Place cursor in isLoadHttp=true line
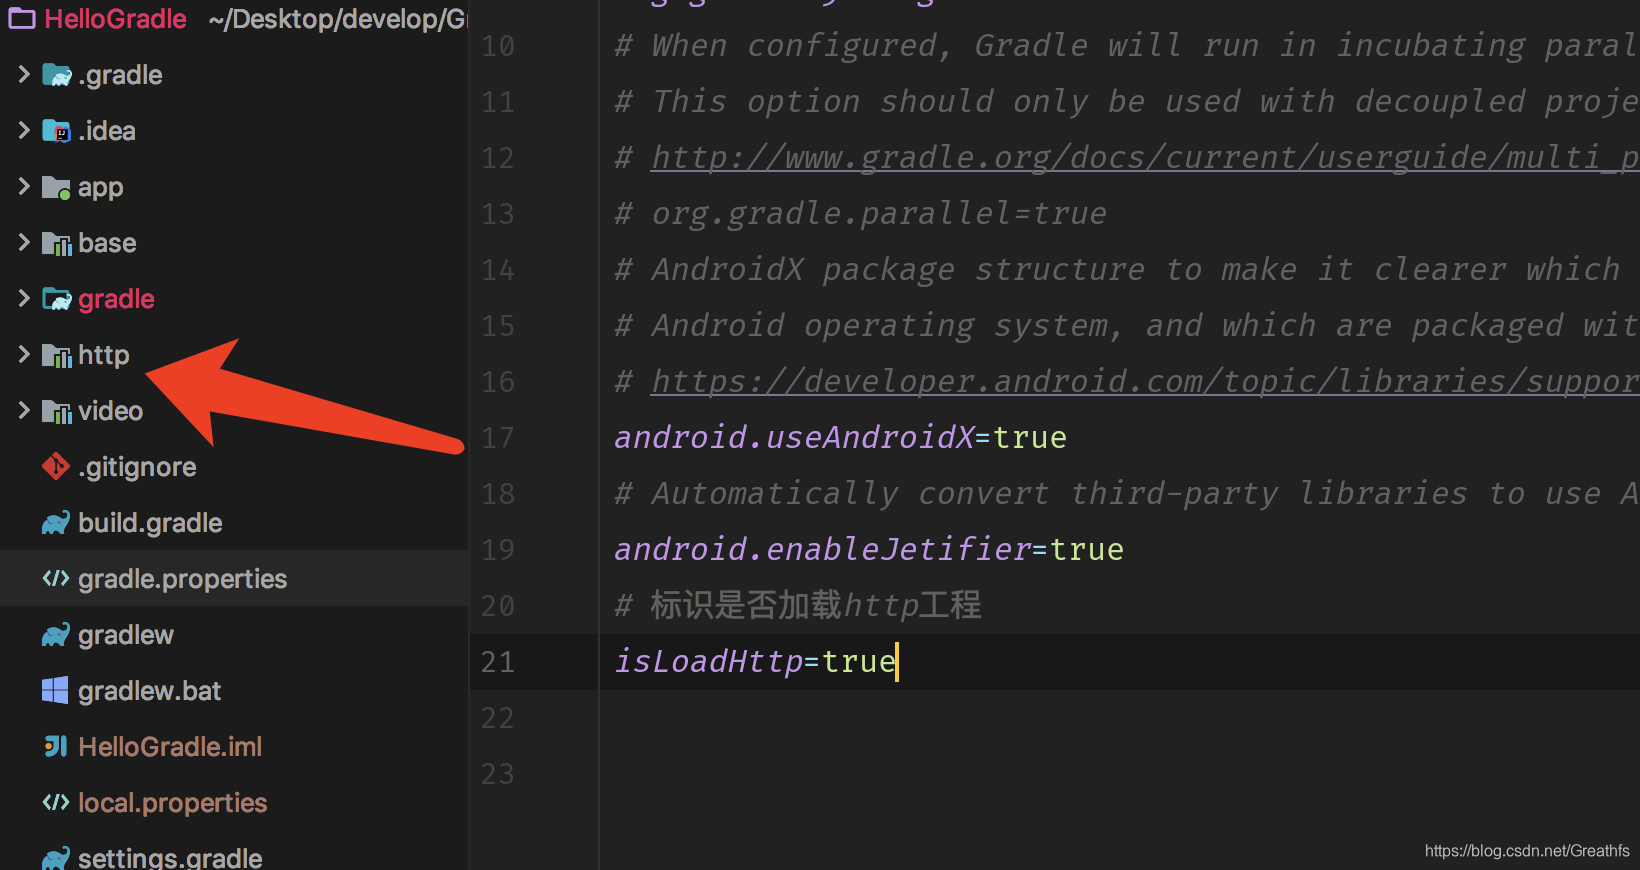 [755, 661]
